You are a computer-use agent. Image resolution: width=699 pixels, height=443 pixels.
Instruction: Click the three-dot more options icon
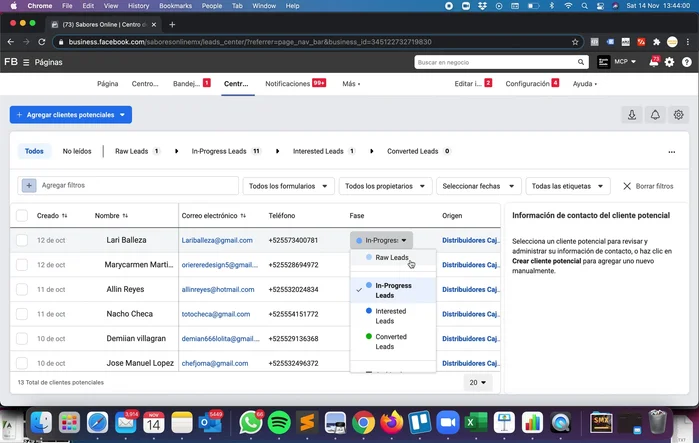(x=671, y=152)
